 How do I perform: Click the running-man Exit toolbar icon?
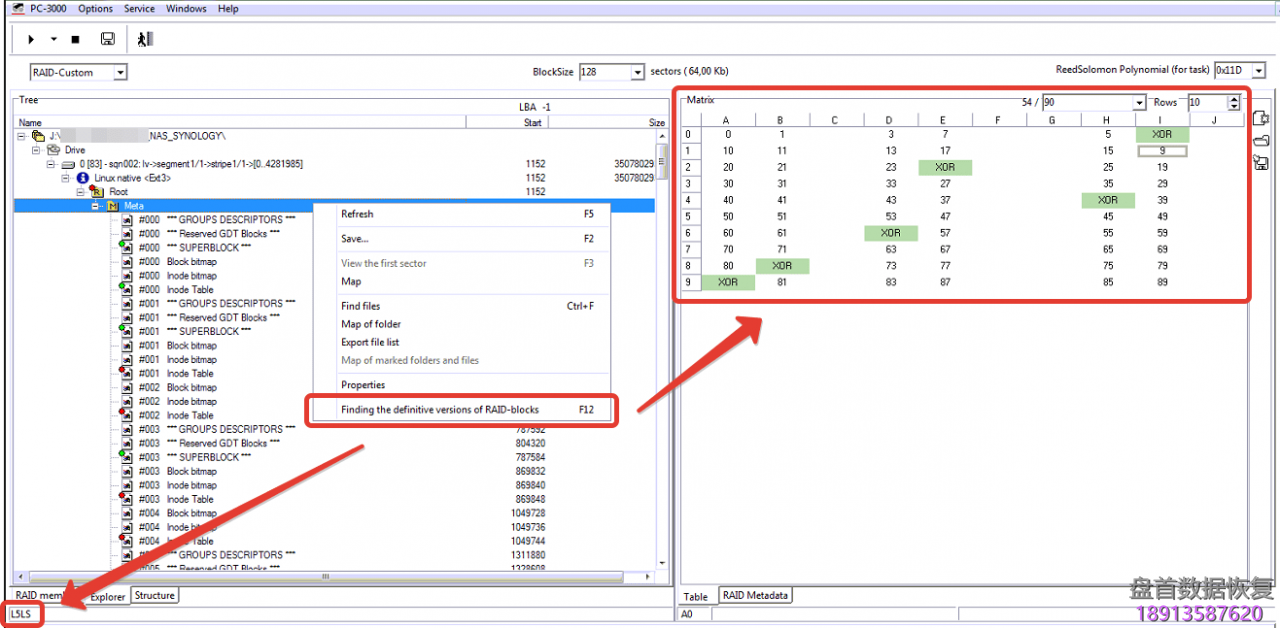(x=145, y=39)
